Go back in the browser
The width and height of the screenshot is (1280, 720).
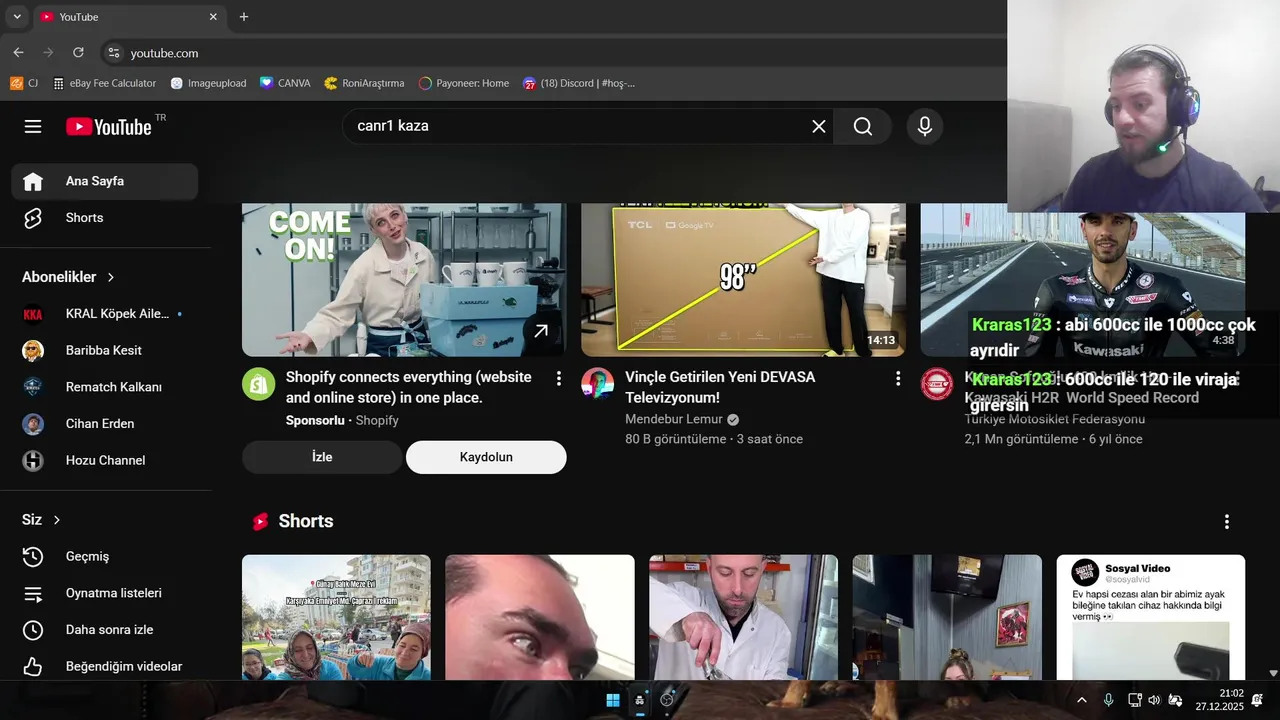pyautogui.click(x=18, y=53)
